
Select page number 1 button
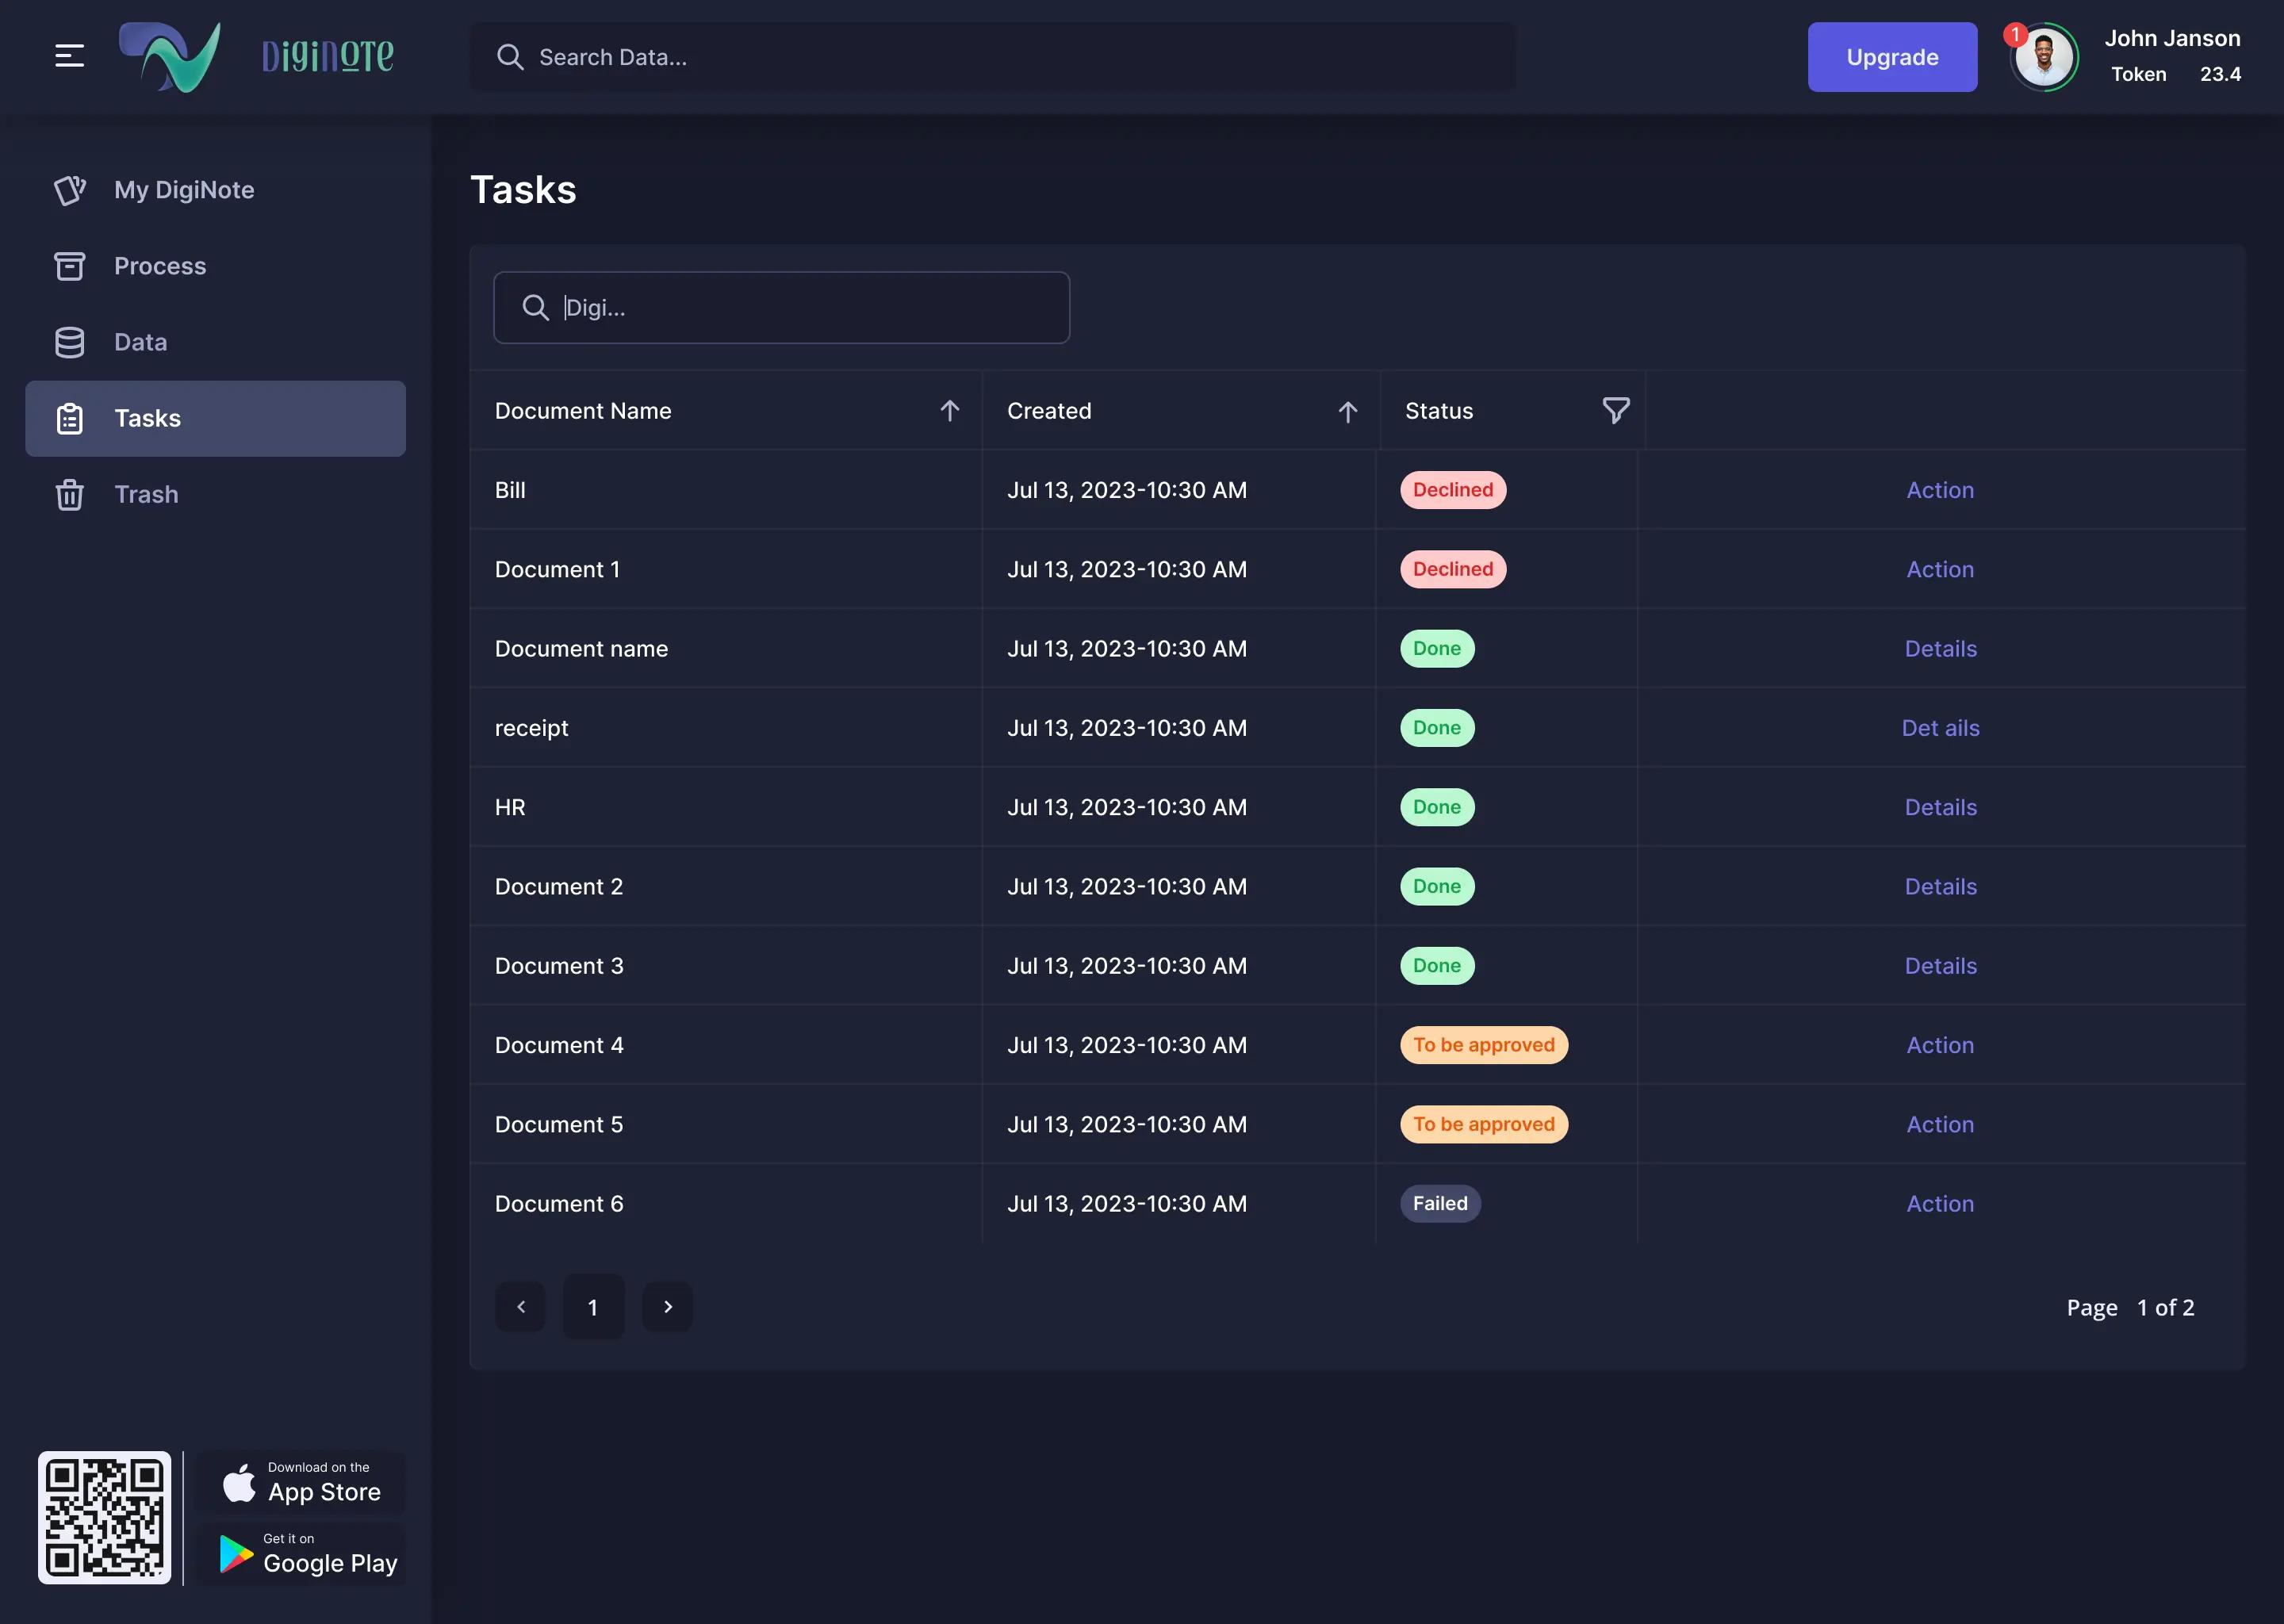[x=593, y=1306]
